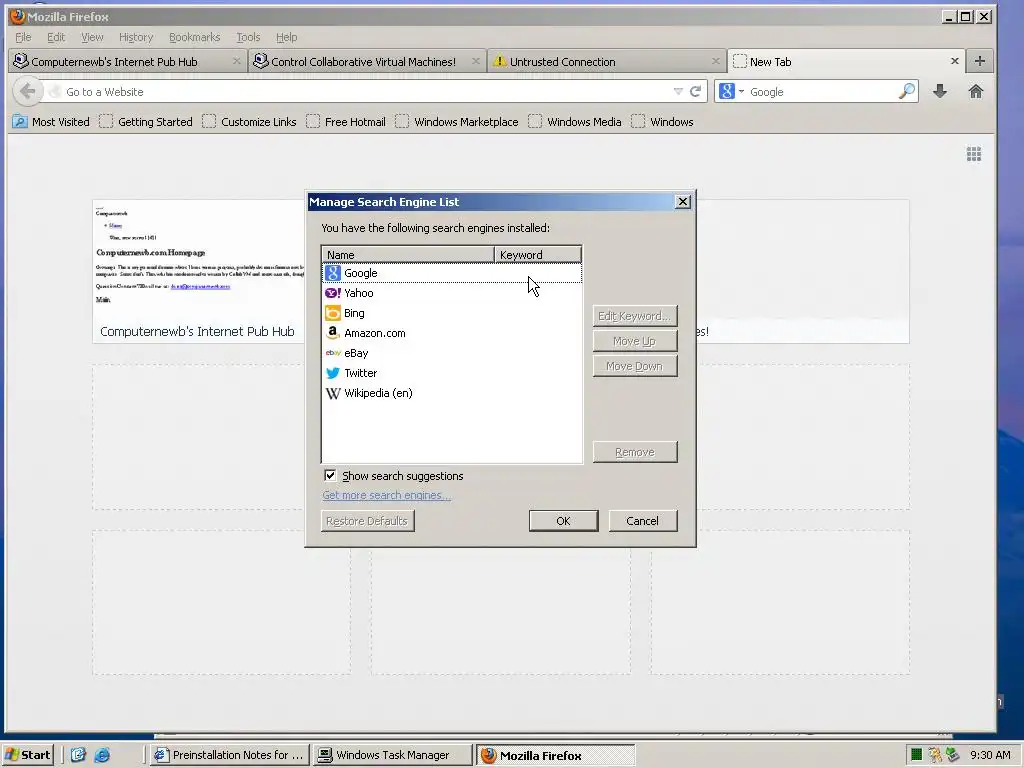Go to the home page icon

(976, 91)
